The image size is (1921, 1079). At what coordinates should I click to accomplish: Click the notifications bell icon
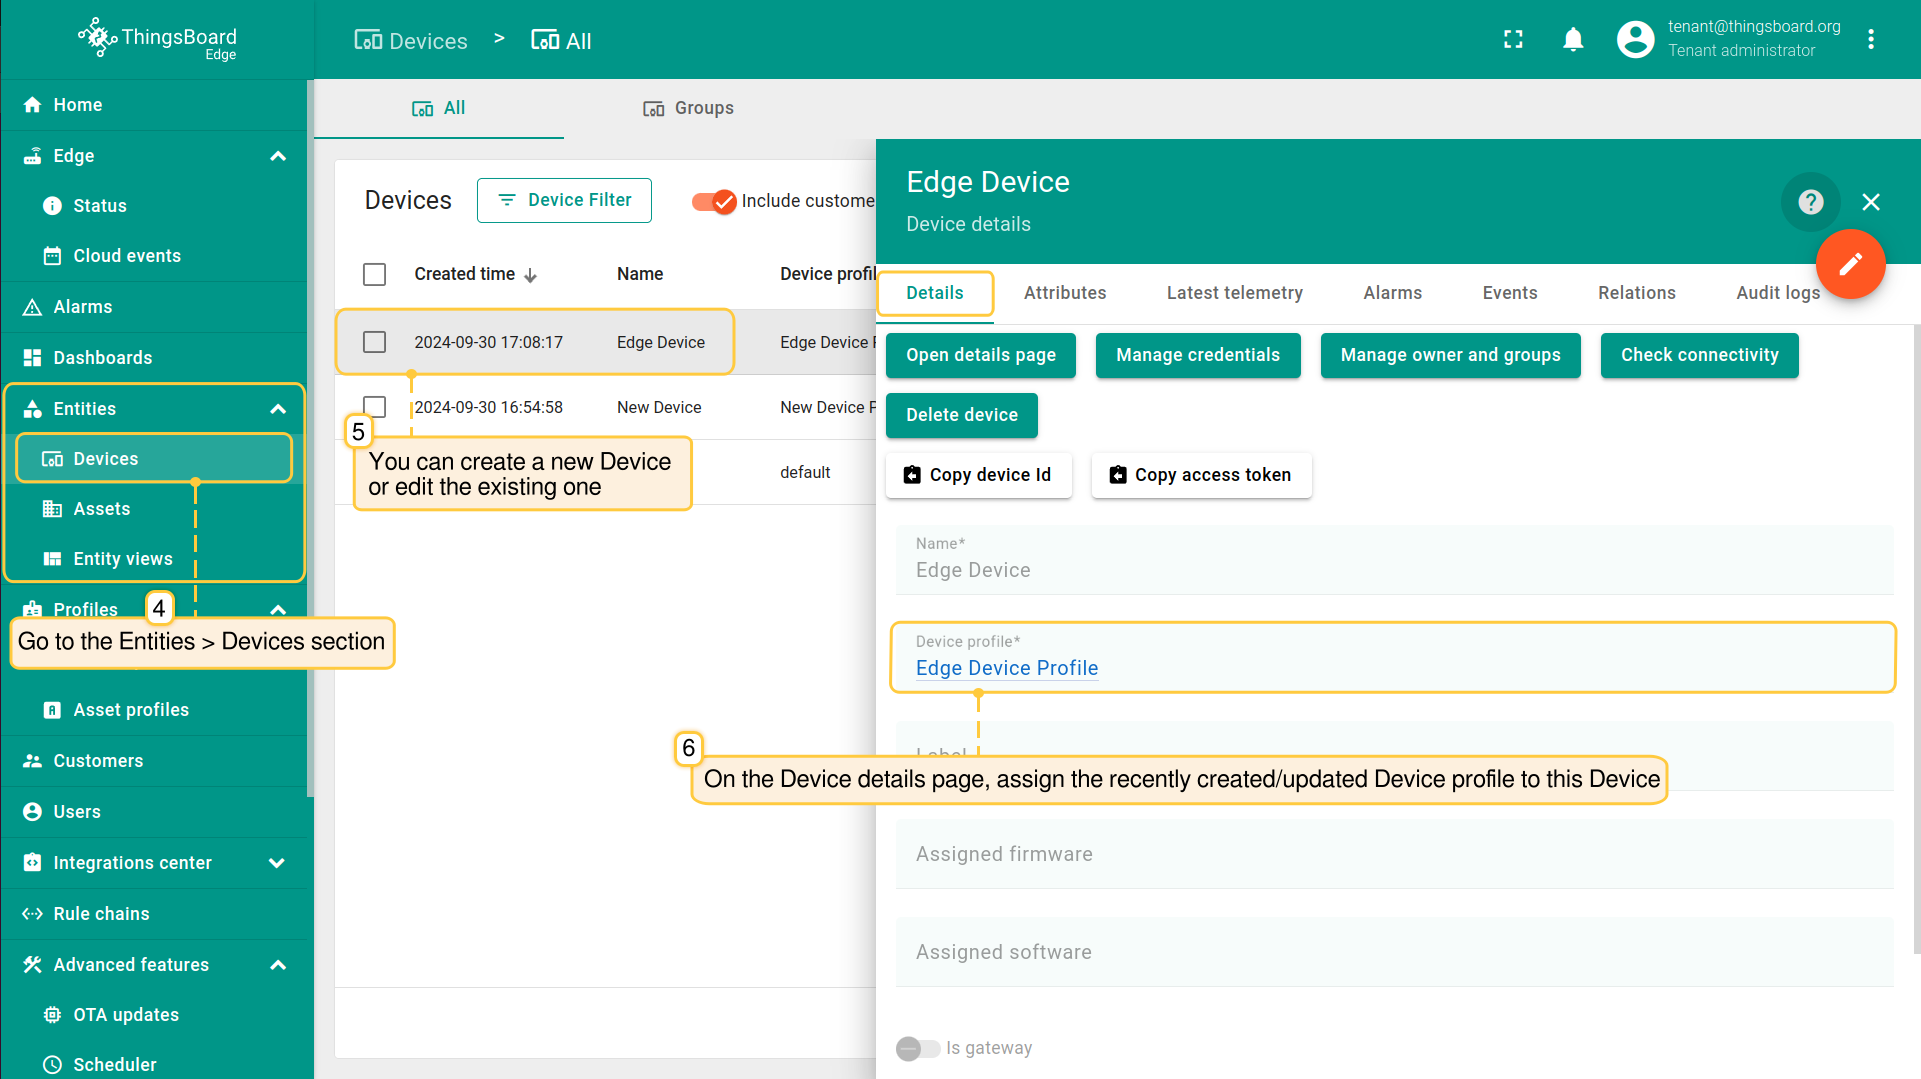click(1573, 40)
